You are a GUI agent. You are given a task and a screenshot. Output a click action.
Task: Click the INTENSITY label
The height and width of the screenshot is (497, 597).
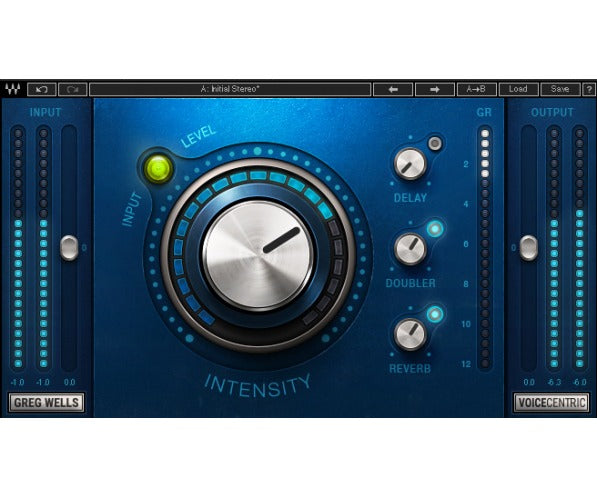(258, 386)
